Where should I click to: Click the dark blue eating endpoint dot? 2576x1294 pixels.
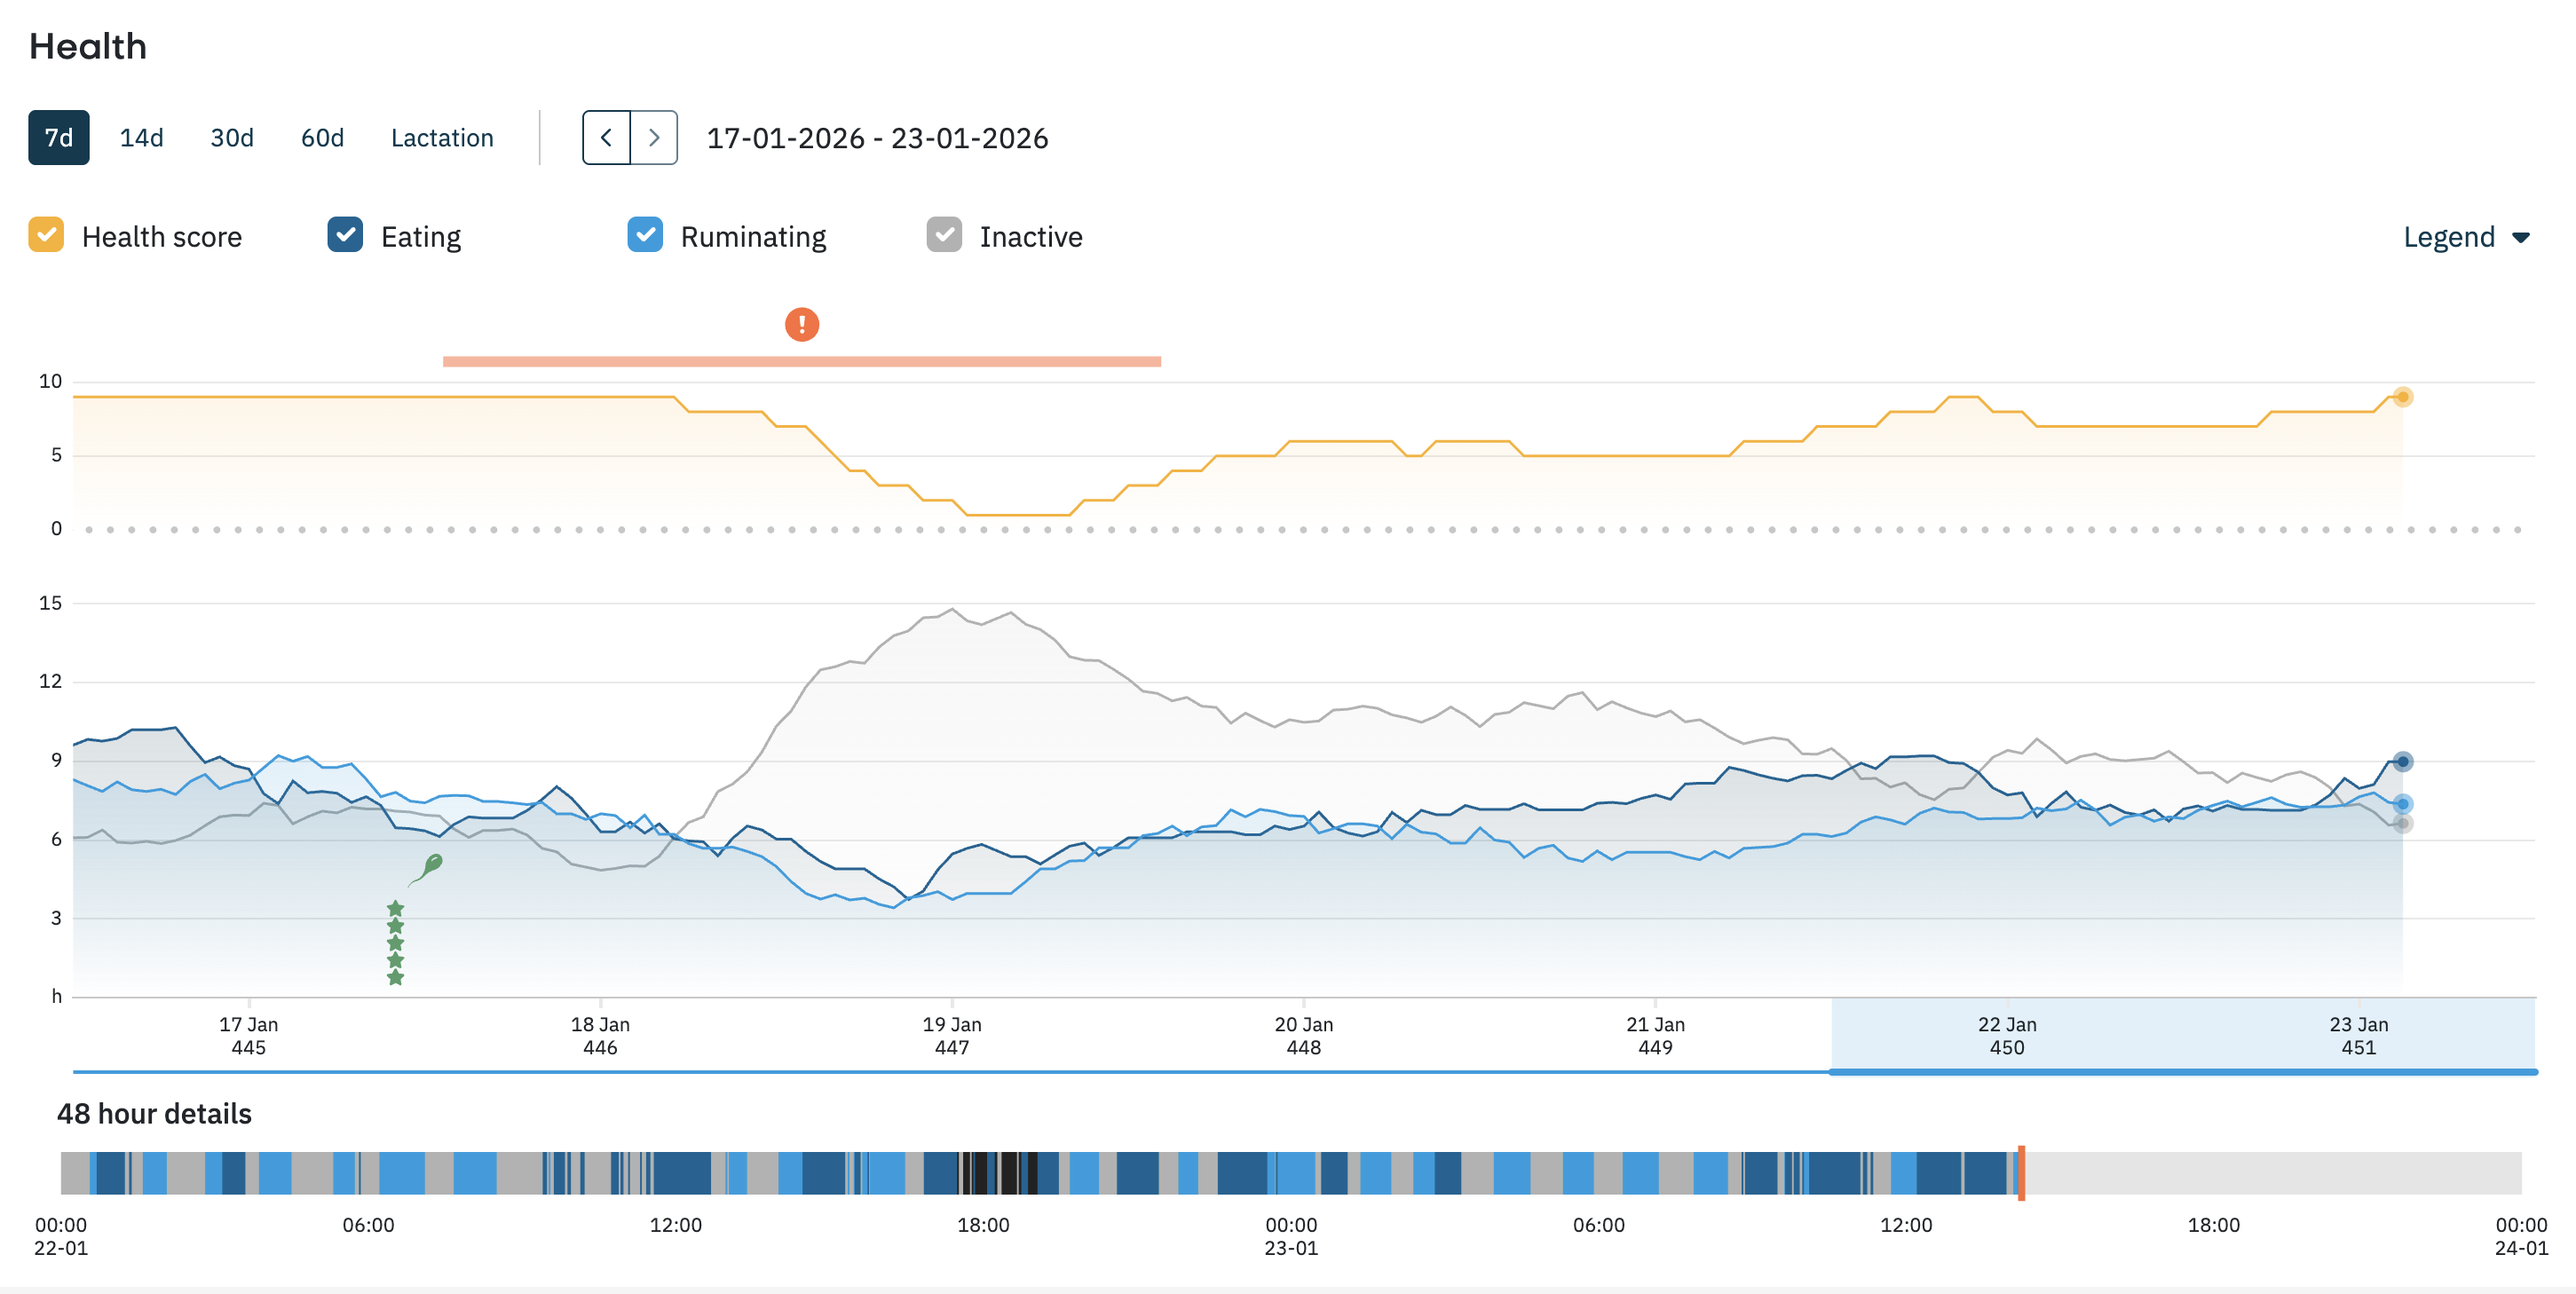2402,762
